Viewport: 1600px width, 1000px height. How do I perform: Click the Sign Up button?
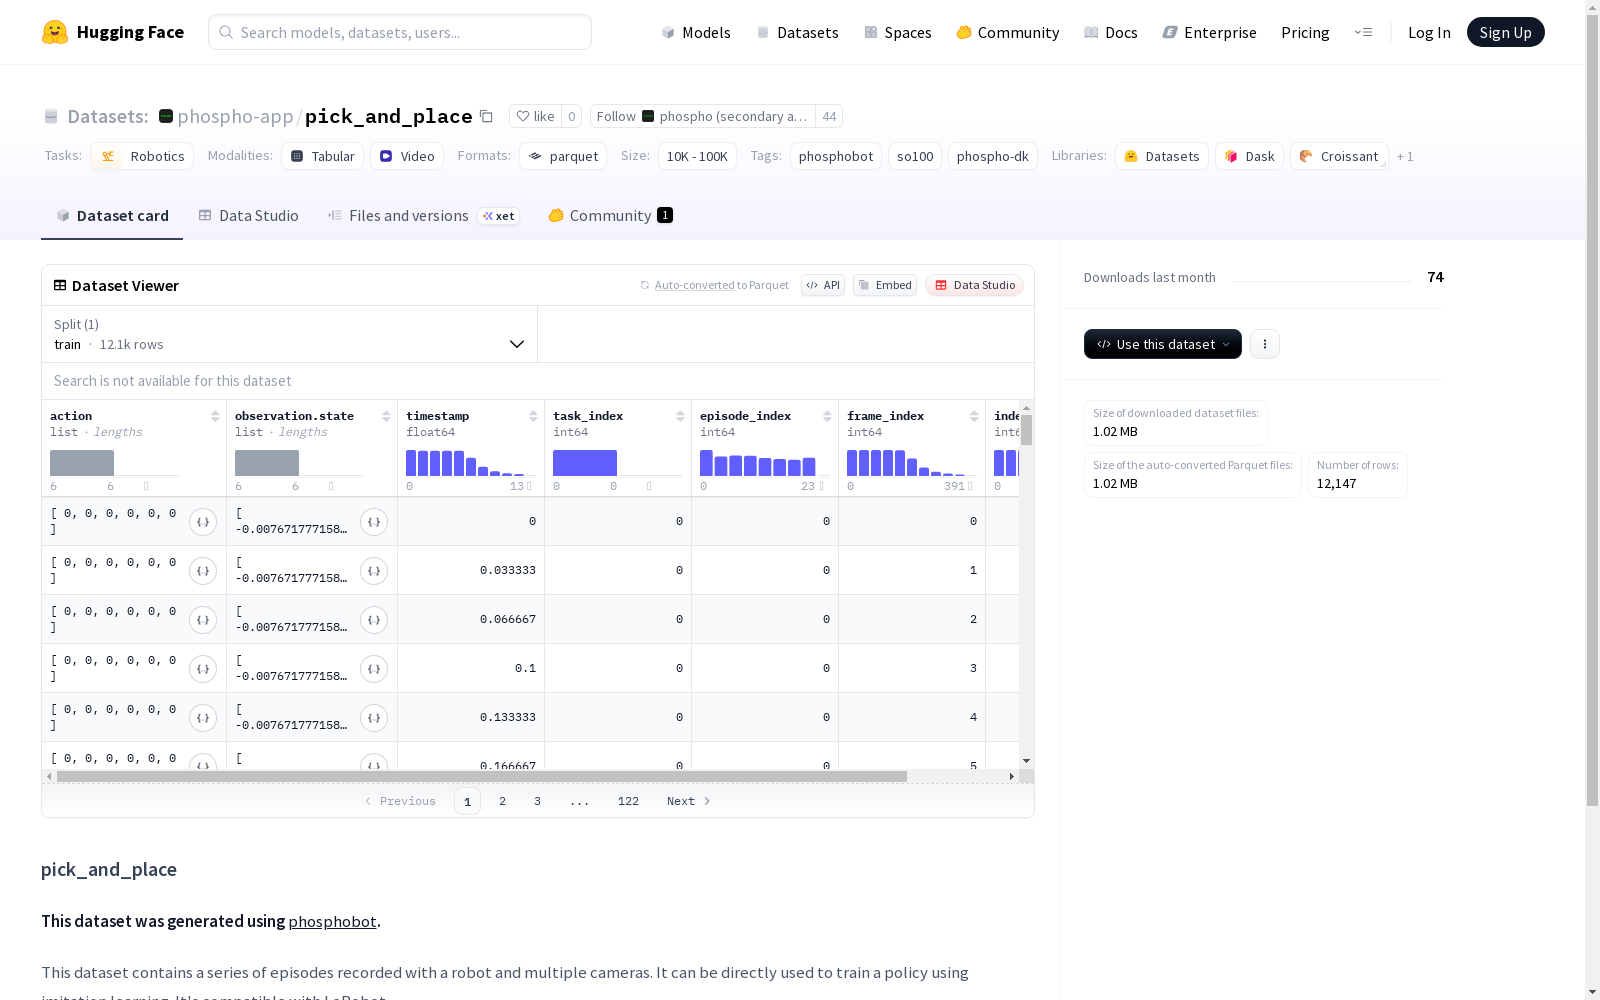(1505, 32)
